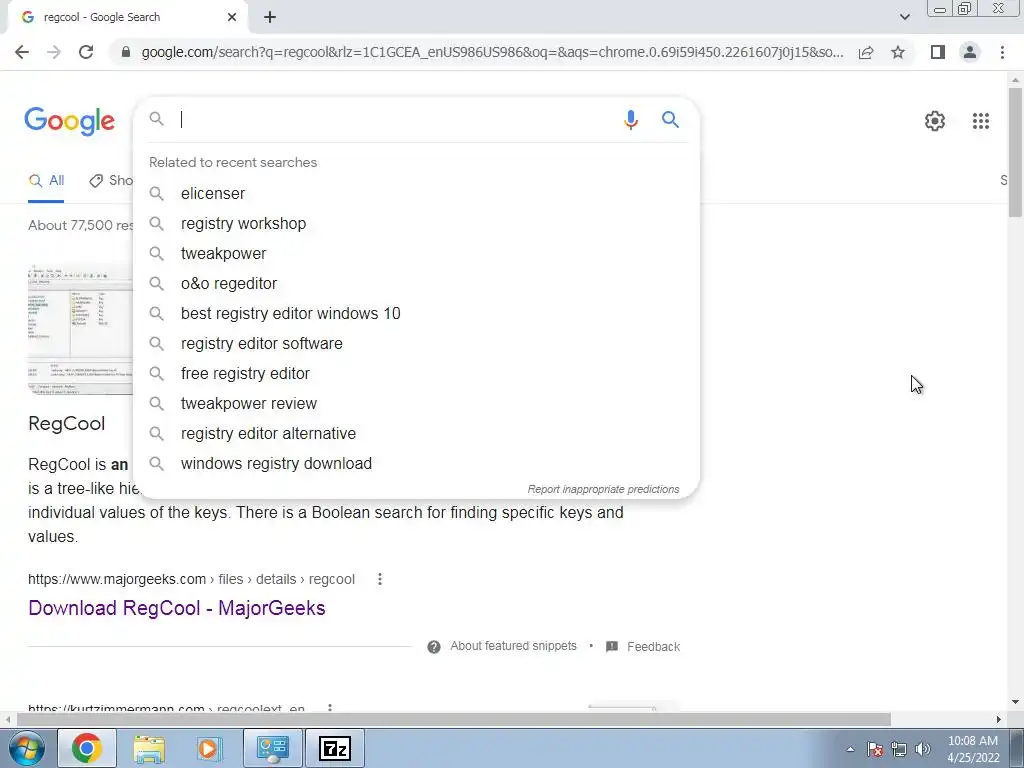Click the padlock site info icon

coord(126,52)
